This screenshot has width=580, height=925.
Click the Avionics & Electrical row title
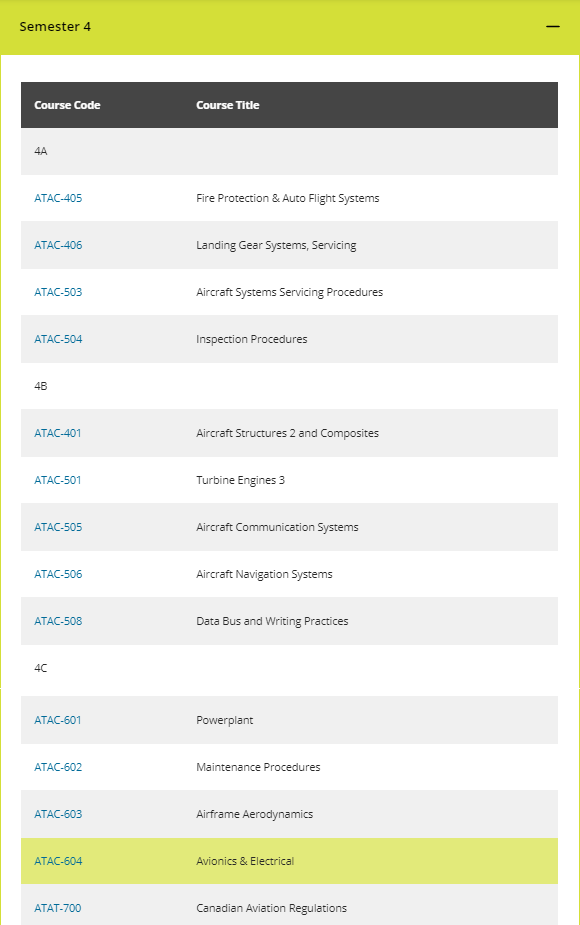245,861
